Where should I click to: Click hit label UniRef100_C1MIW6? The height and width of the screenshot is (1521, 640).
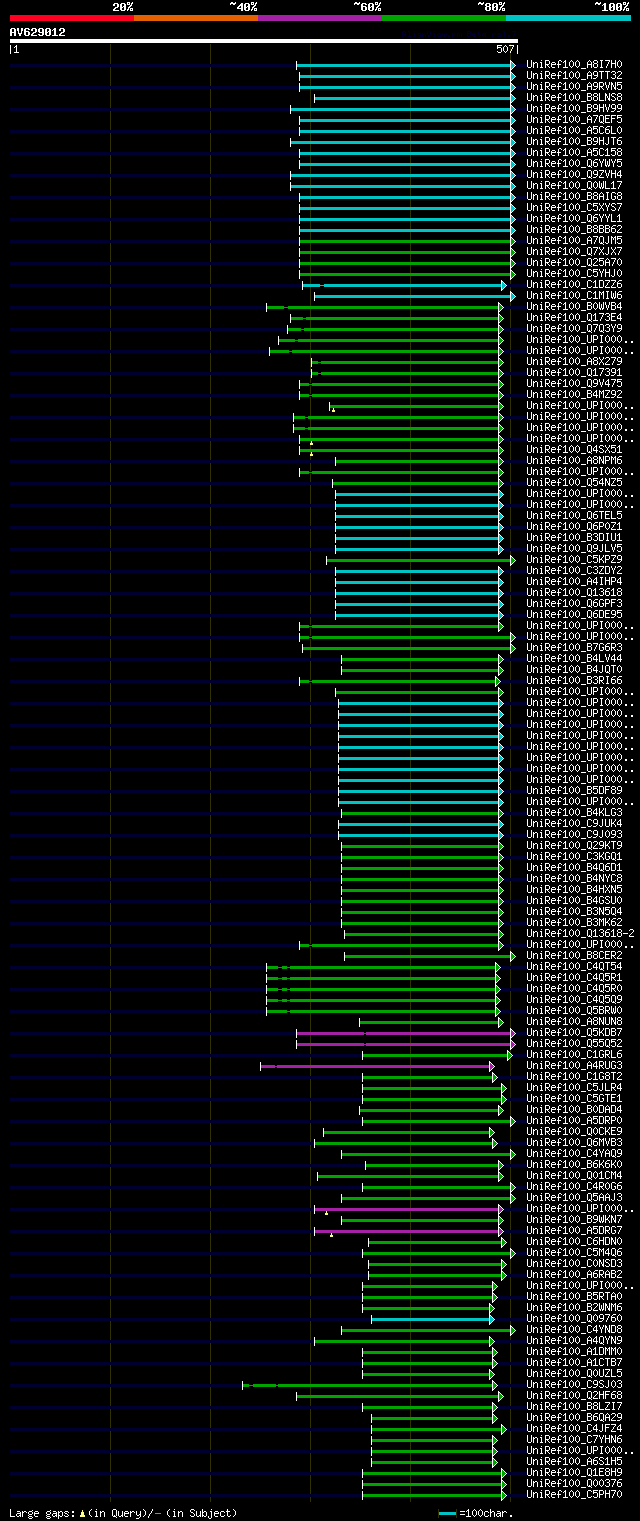[574, 296]
